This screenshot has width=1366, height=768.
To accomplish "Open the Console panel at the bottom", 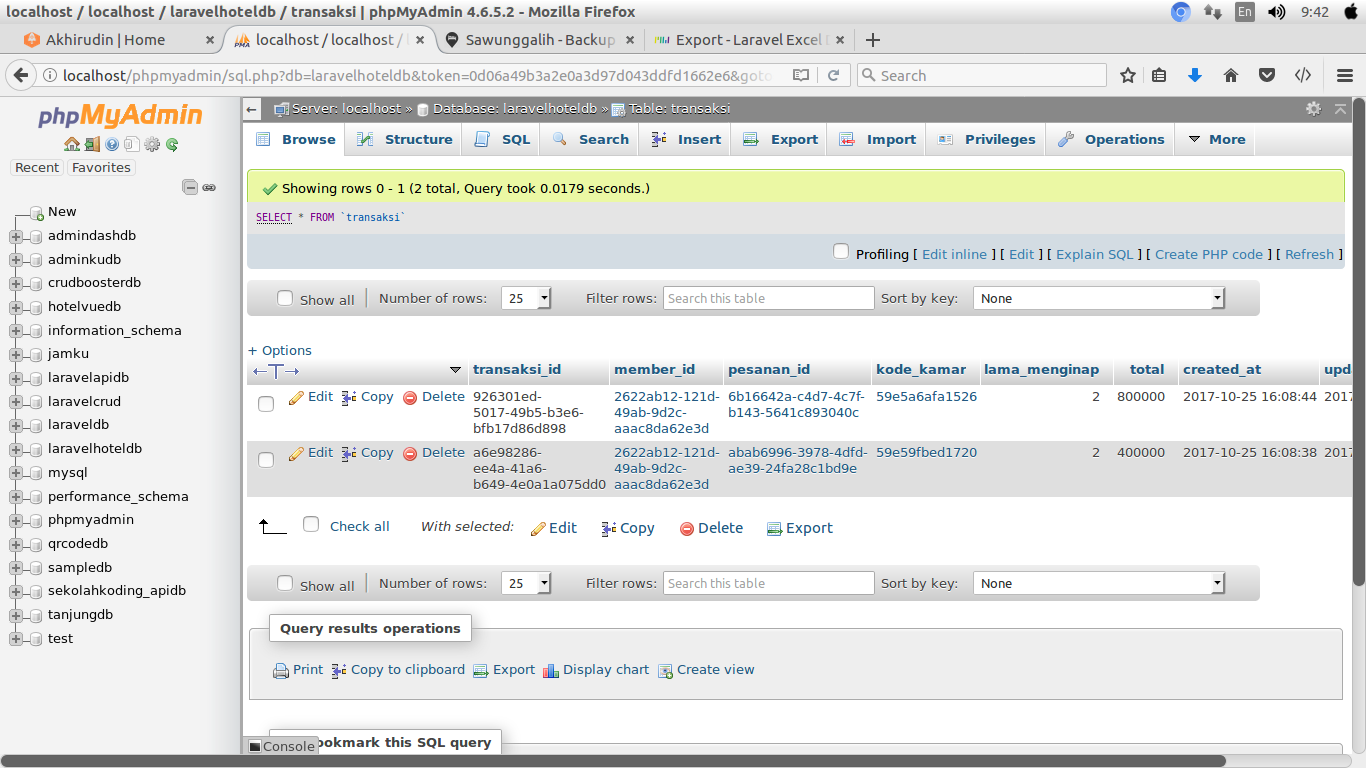I will coord(280,746).
